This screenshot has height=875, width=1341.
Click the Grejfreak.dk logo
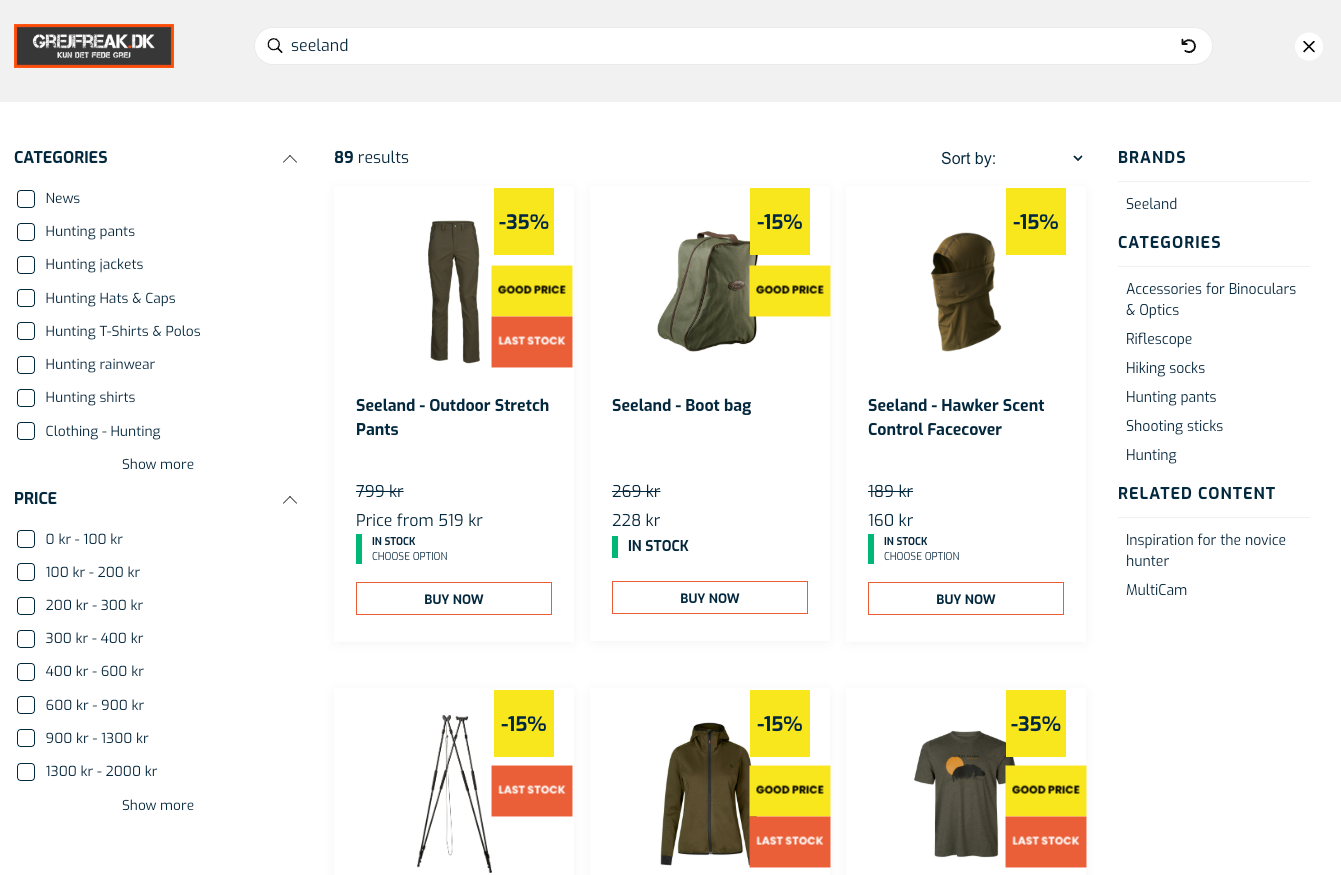point(94,46)
